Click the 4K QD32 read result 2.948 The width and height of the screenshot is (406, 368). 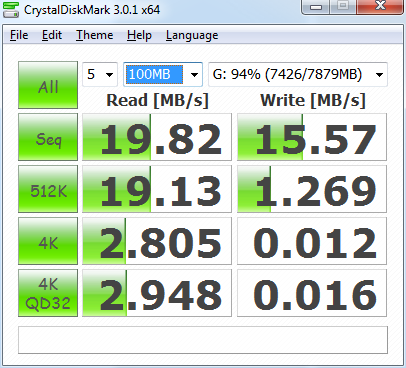click(x=157, y=293)
